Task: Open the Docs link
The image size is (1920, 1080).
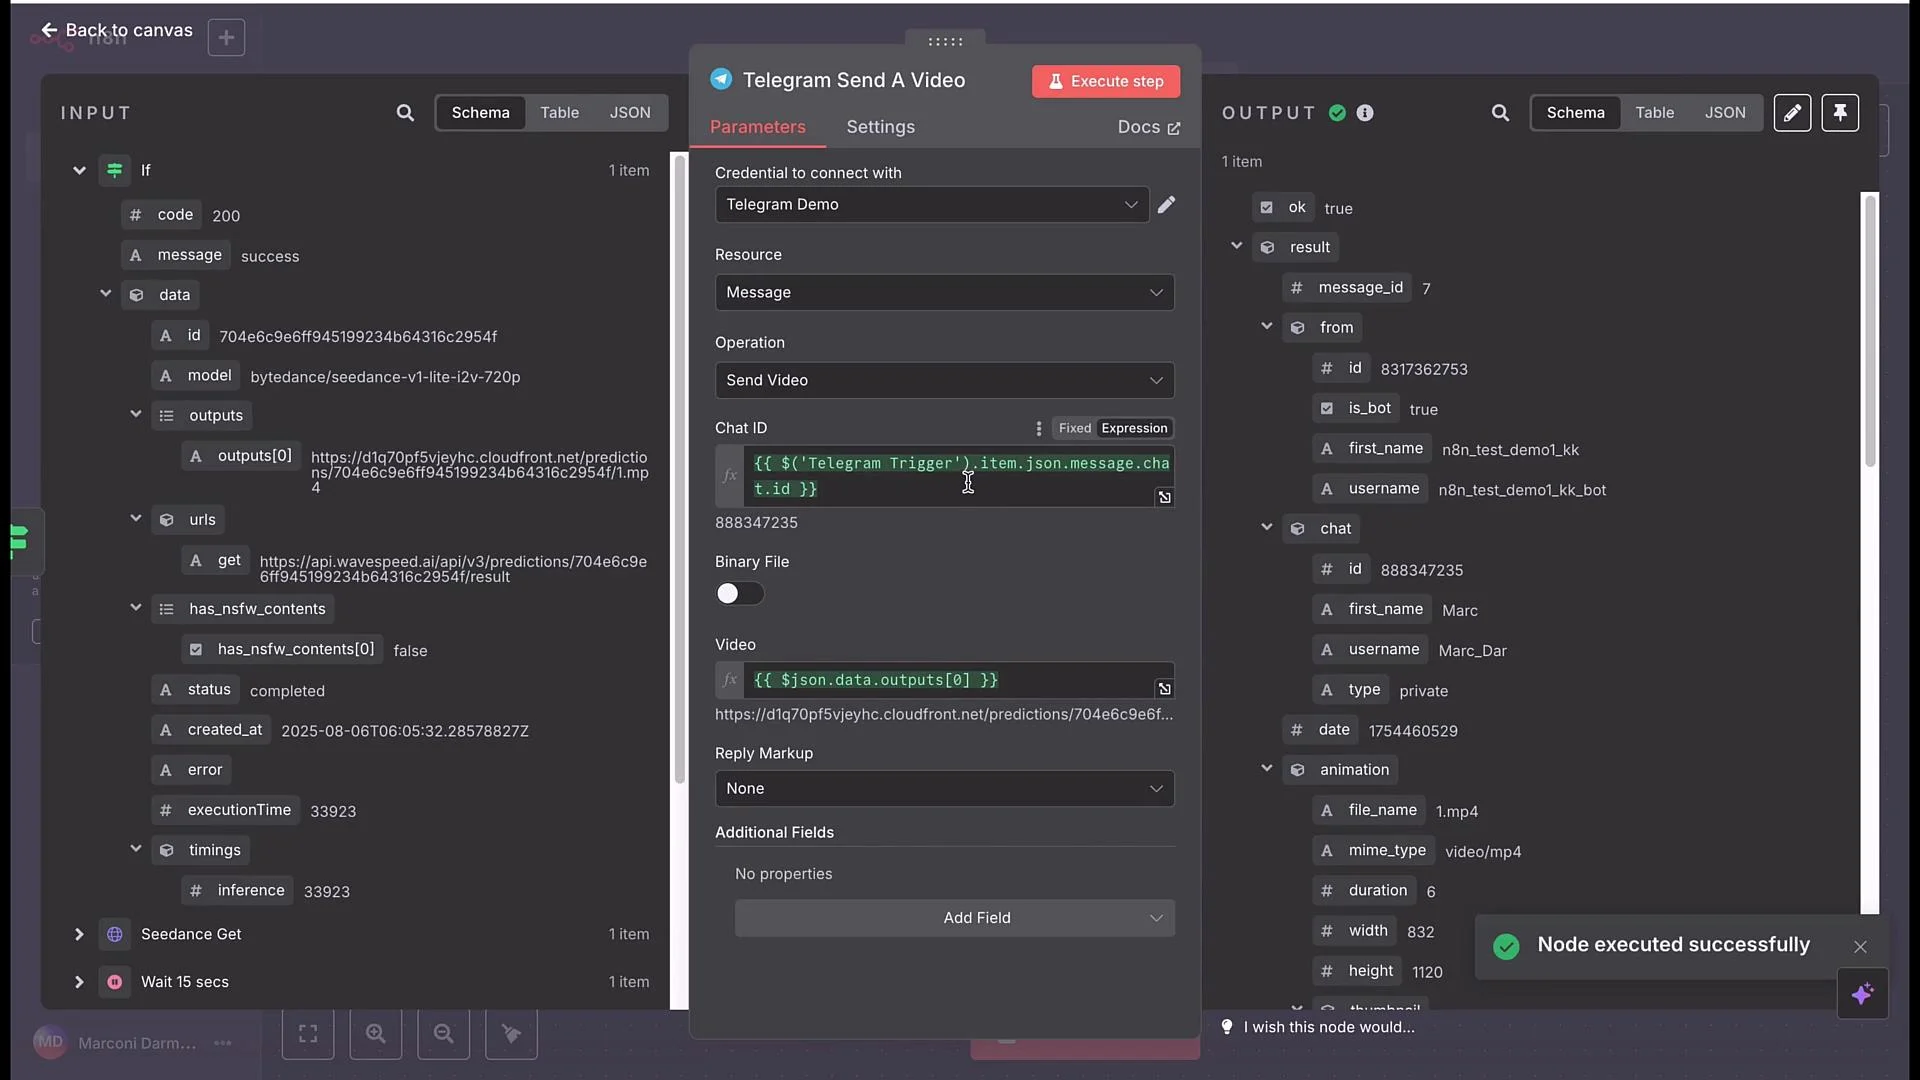Action: pos(1148,127)
